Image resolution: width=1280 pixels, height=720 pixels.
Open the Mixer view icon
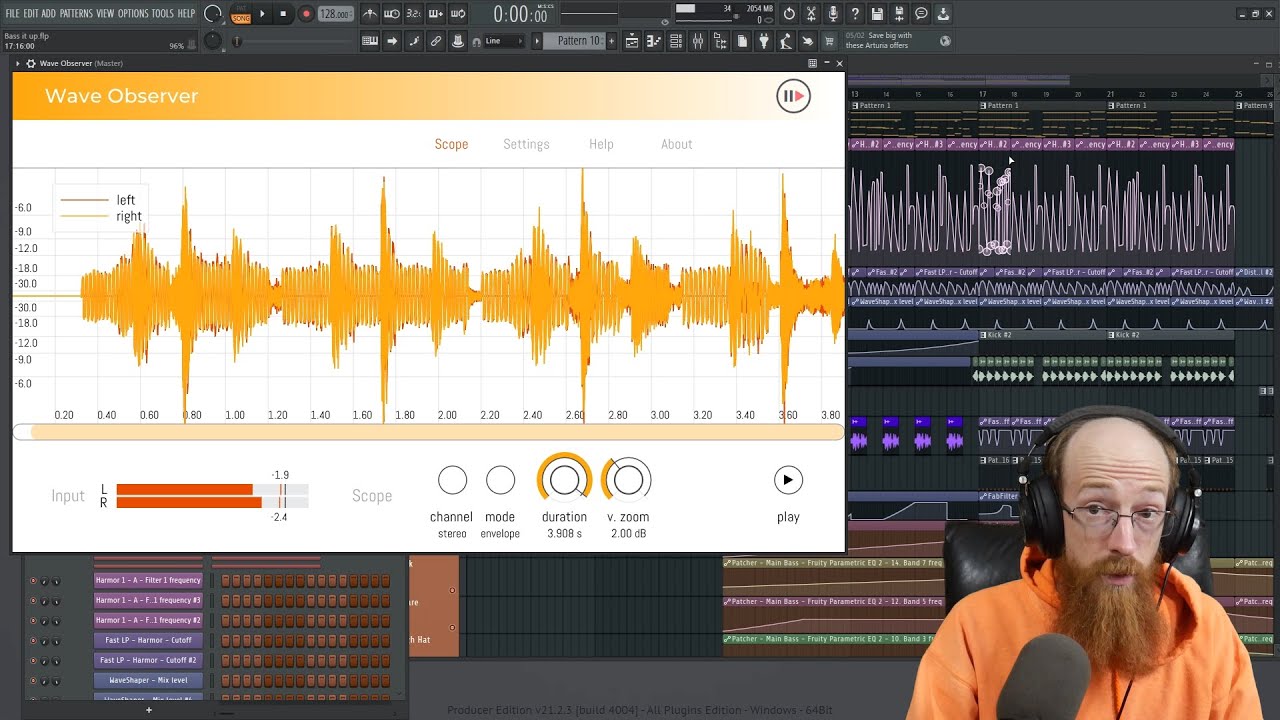click(698, 41)
